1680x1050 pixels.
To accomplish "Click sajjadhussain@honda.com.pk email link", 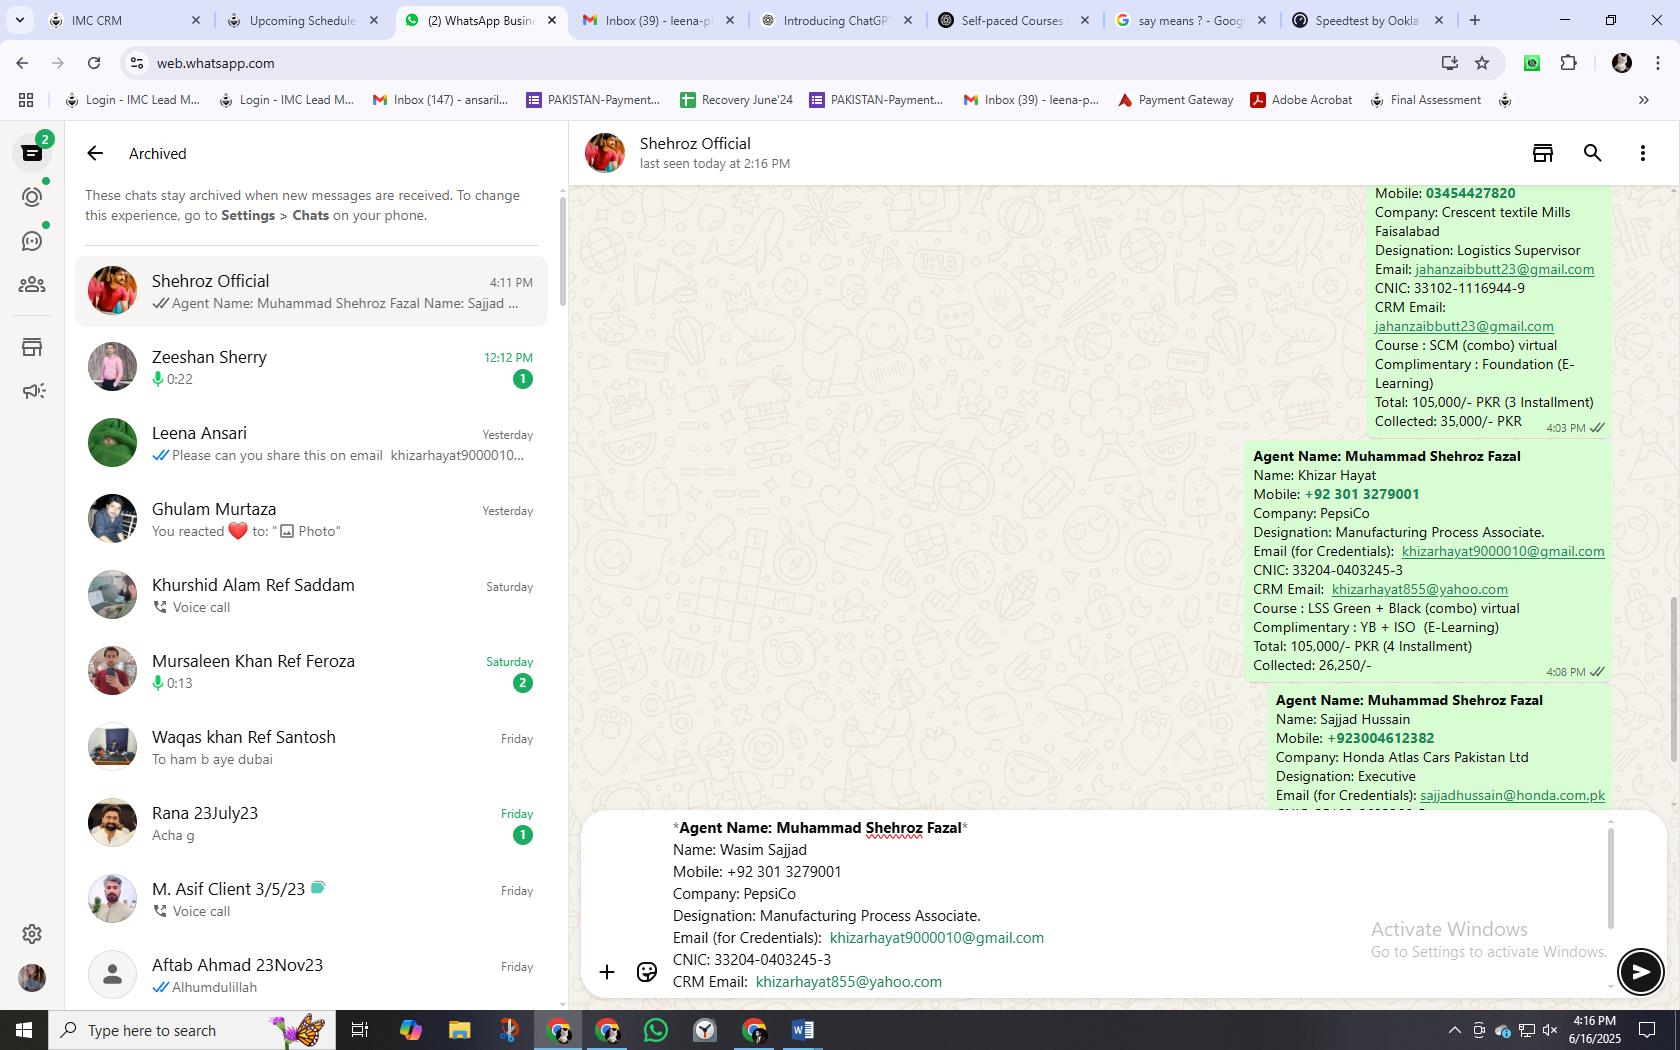I will (x=1512, y=795).
